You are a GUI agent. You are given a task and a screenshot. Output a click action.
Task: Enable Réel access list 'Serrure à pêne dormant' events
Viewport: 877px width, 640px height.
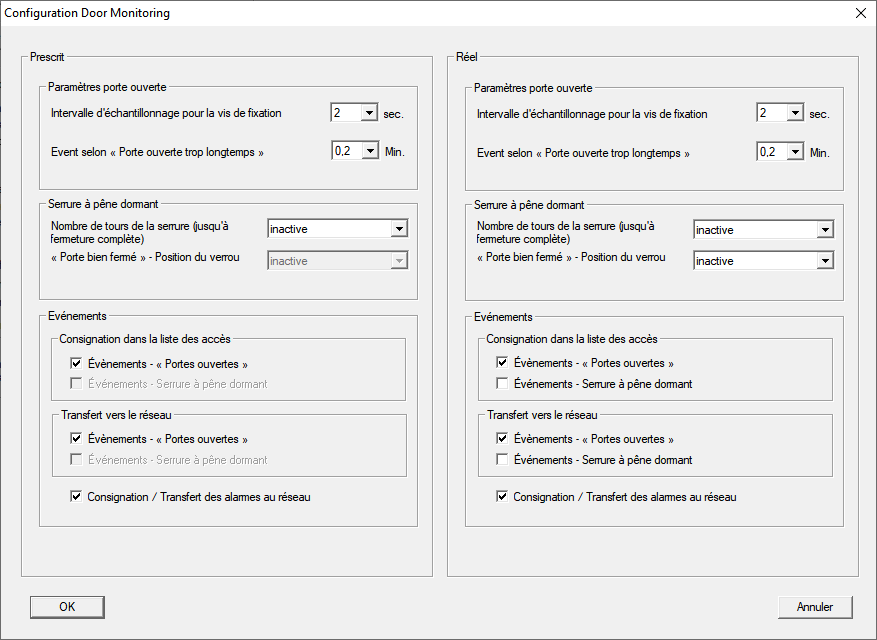coord(503,384)
